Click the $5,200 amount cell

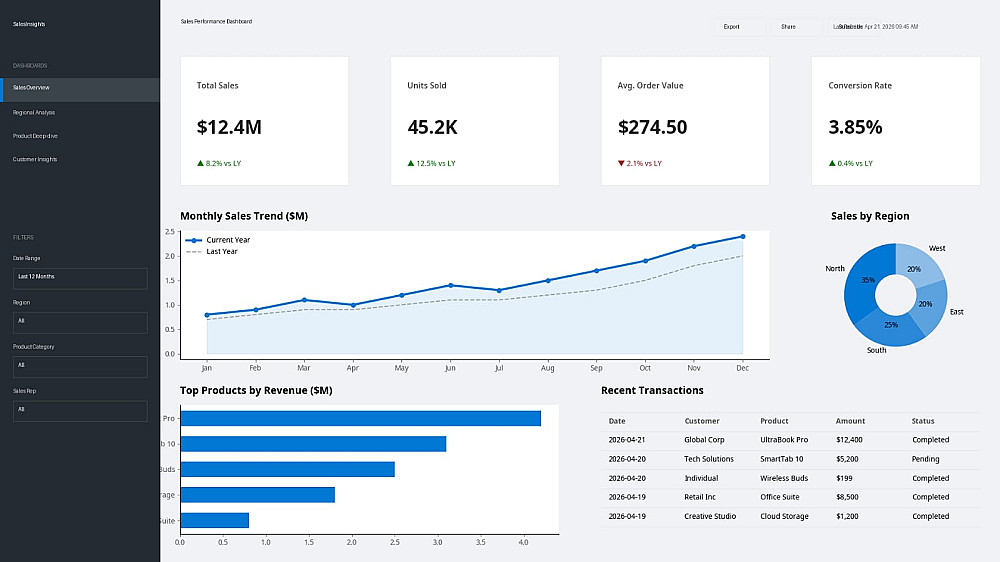[847, 459]
